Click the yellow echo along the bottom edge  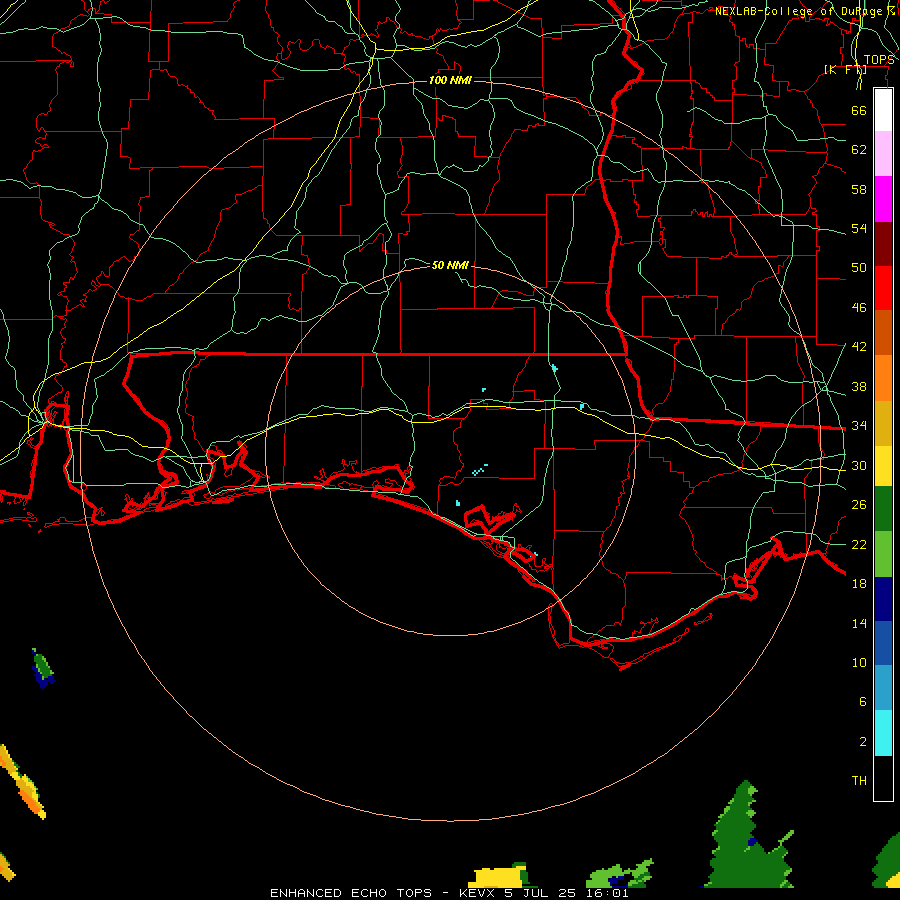[x=497, y=878]
